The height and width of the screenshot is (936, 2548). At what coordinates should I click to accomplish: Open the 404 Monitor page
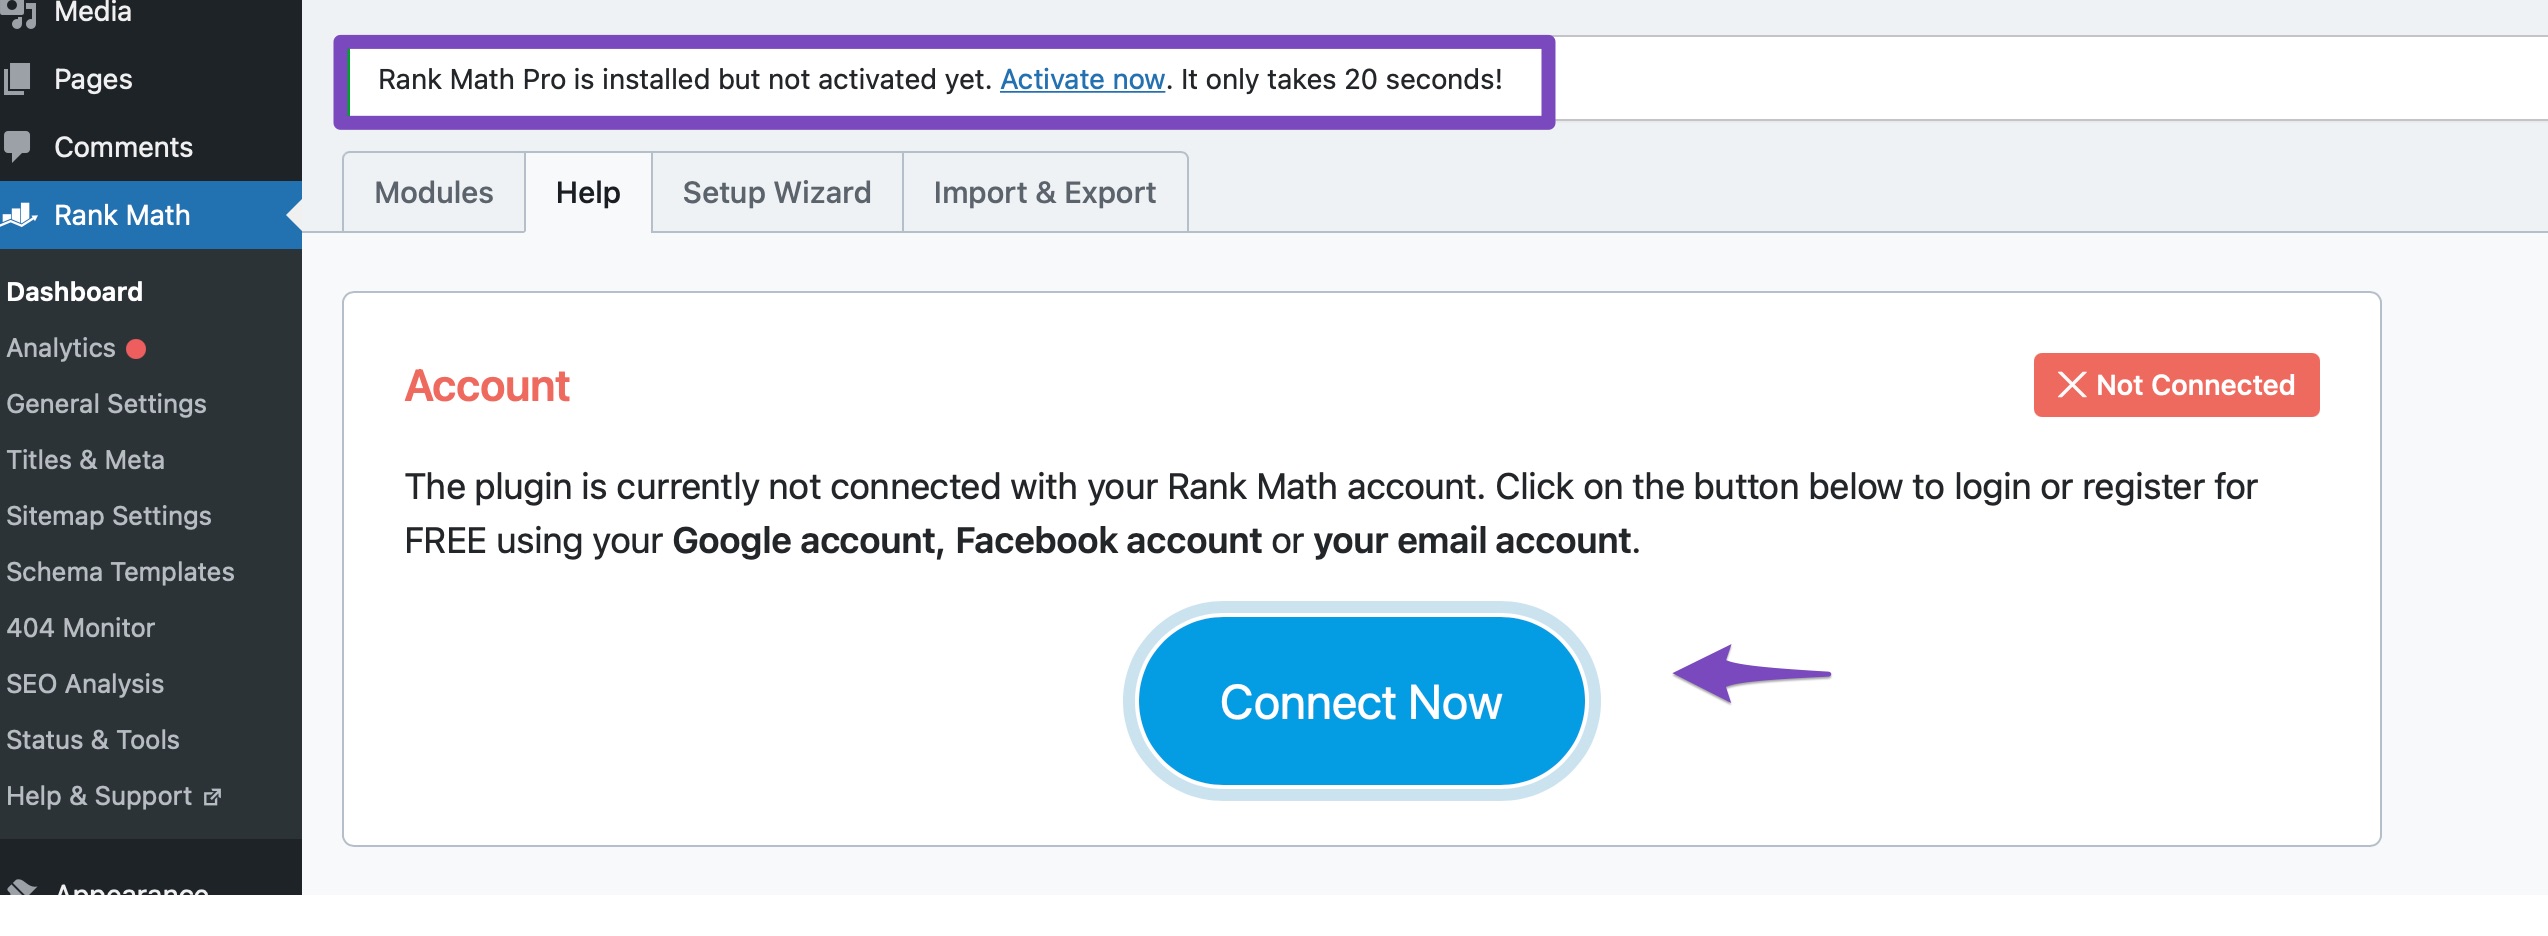click(80, 628)
